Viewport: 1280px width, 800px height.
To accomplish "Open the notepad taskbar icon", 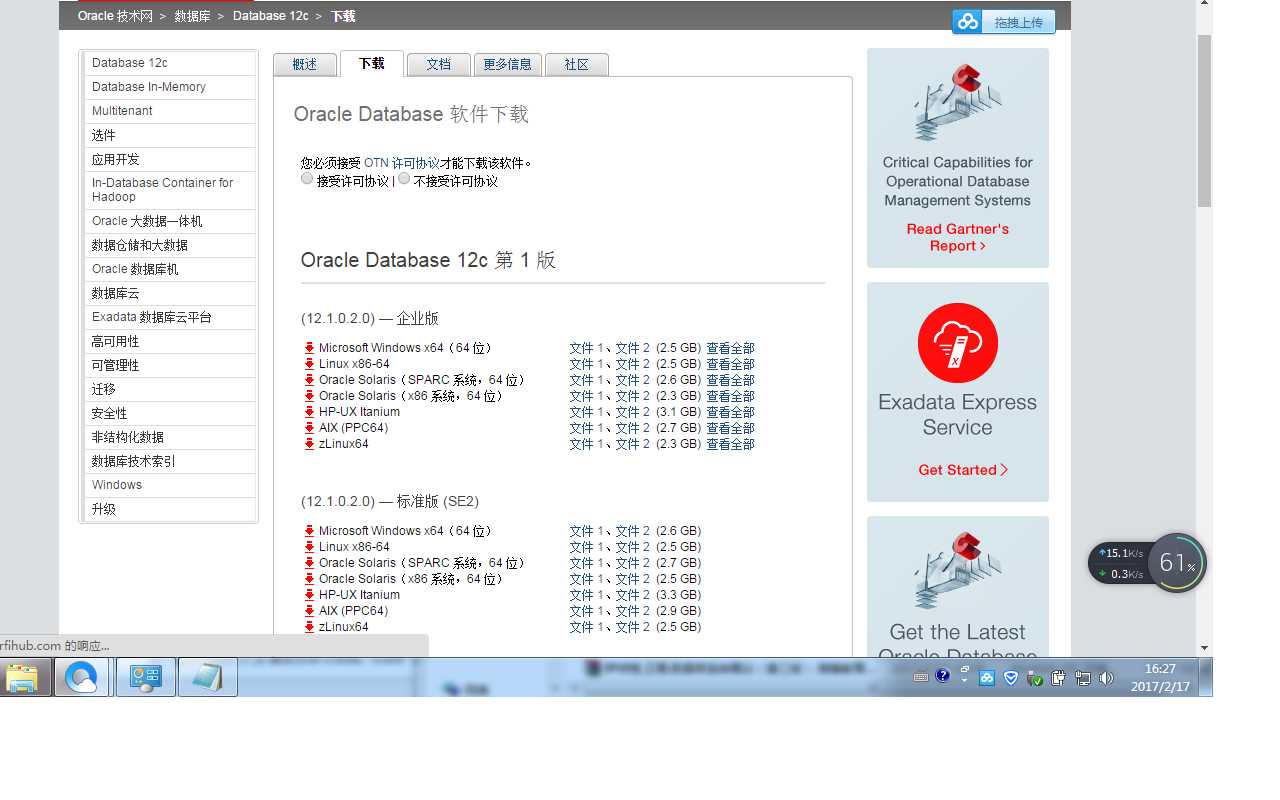I will pos(208,677).
